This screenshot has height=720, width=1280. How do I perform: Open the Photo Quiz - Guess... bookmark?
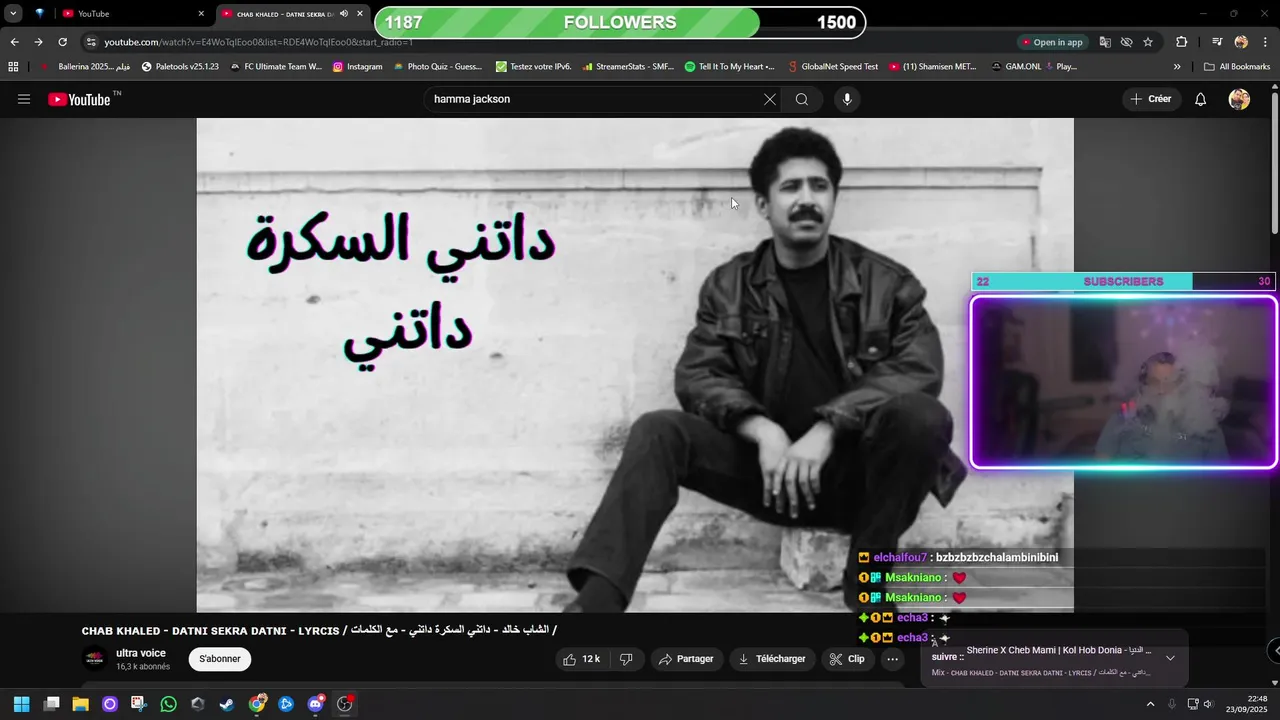click(437, 67)
